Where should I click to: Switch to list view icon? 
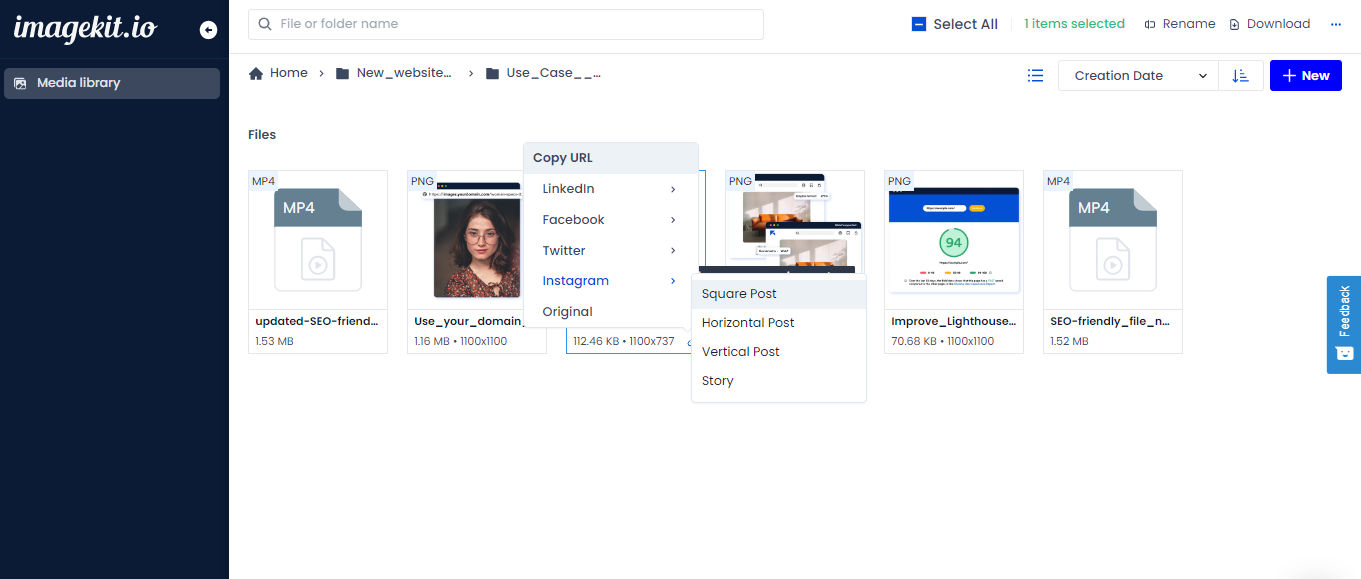click(x=1036, y=75)
